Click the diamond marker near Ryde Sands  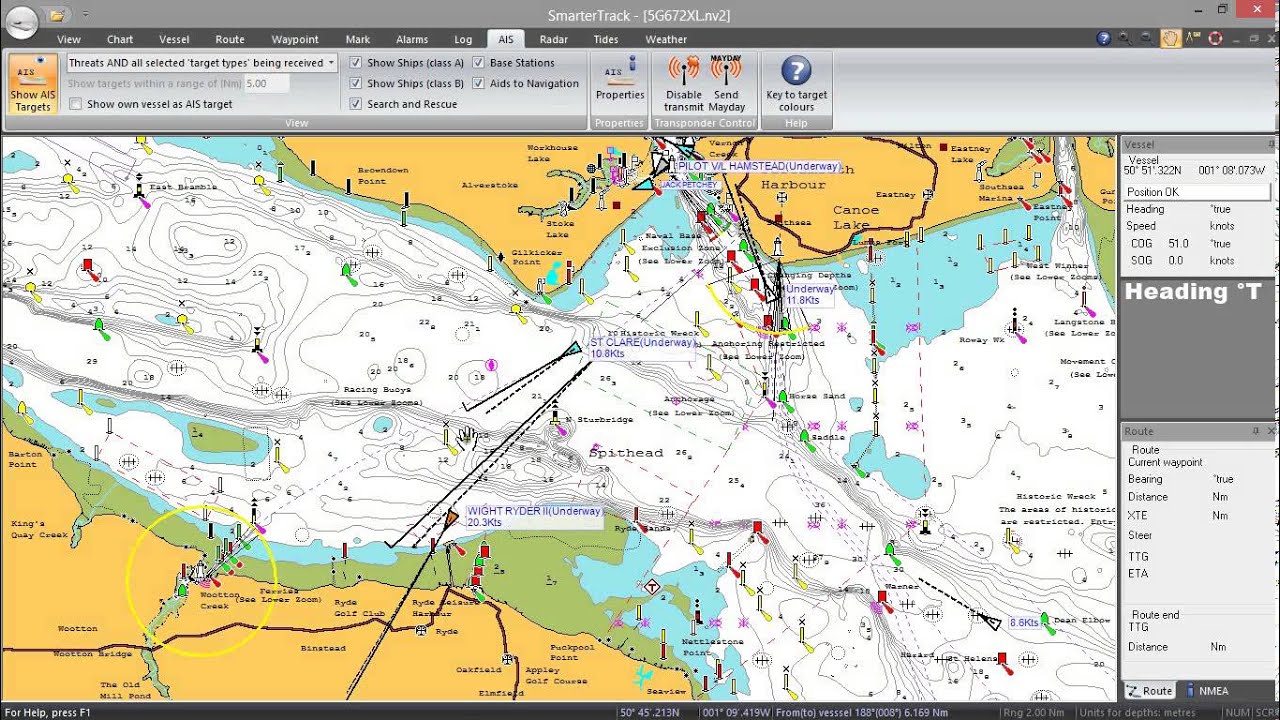click(652, 587)
